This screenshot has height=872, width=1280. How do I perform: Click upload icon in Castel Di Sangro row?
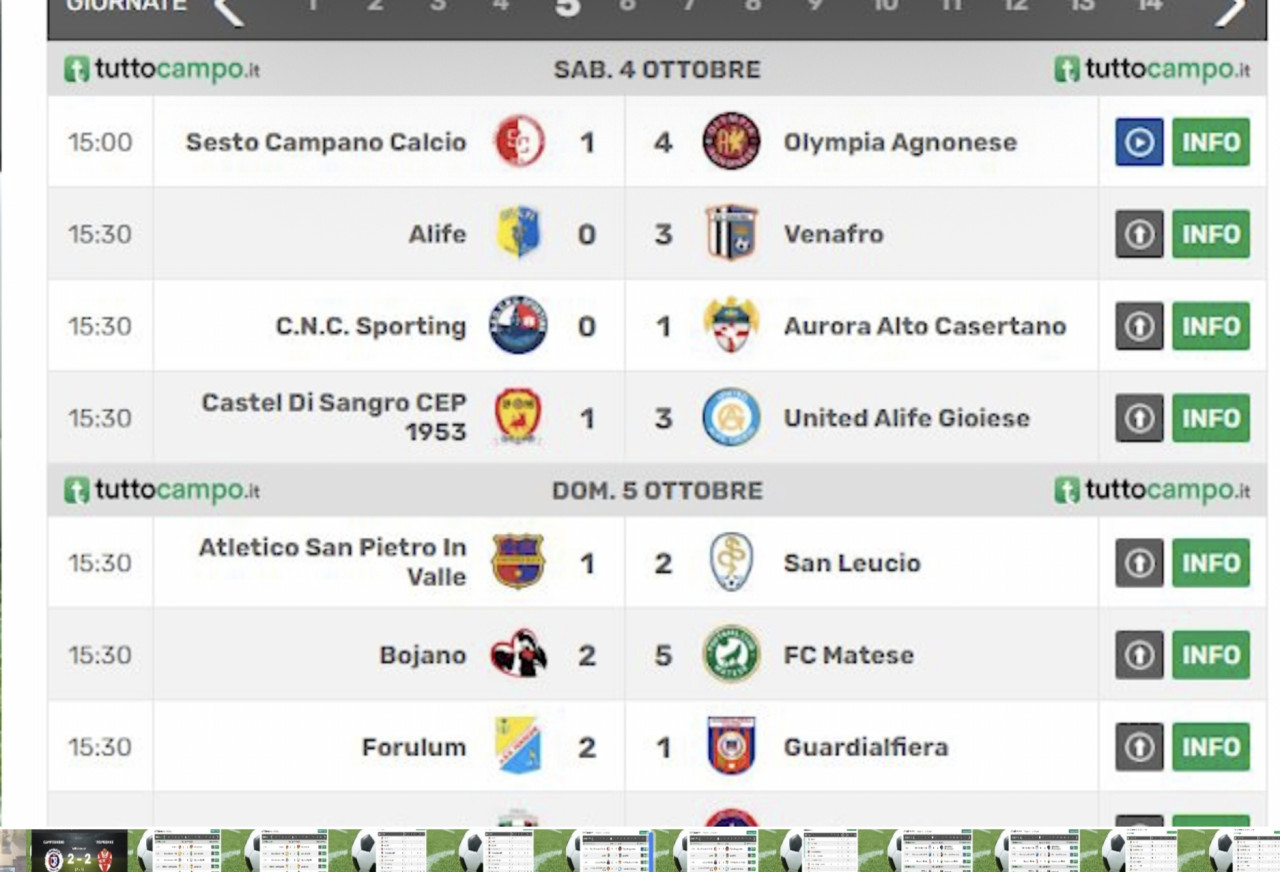coord(1139,418)
